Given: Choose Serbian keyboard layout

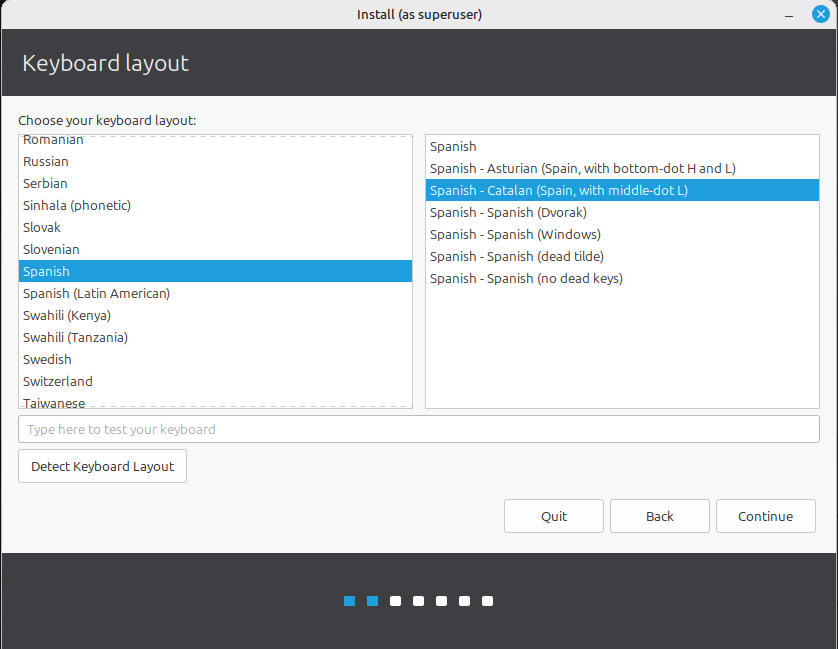Looking at the screenshot, I should 46,183.
